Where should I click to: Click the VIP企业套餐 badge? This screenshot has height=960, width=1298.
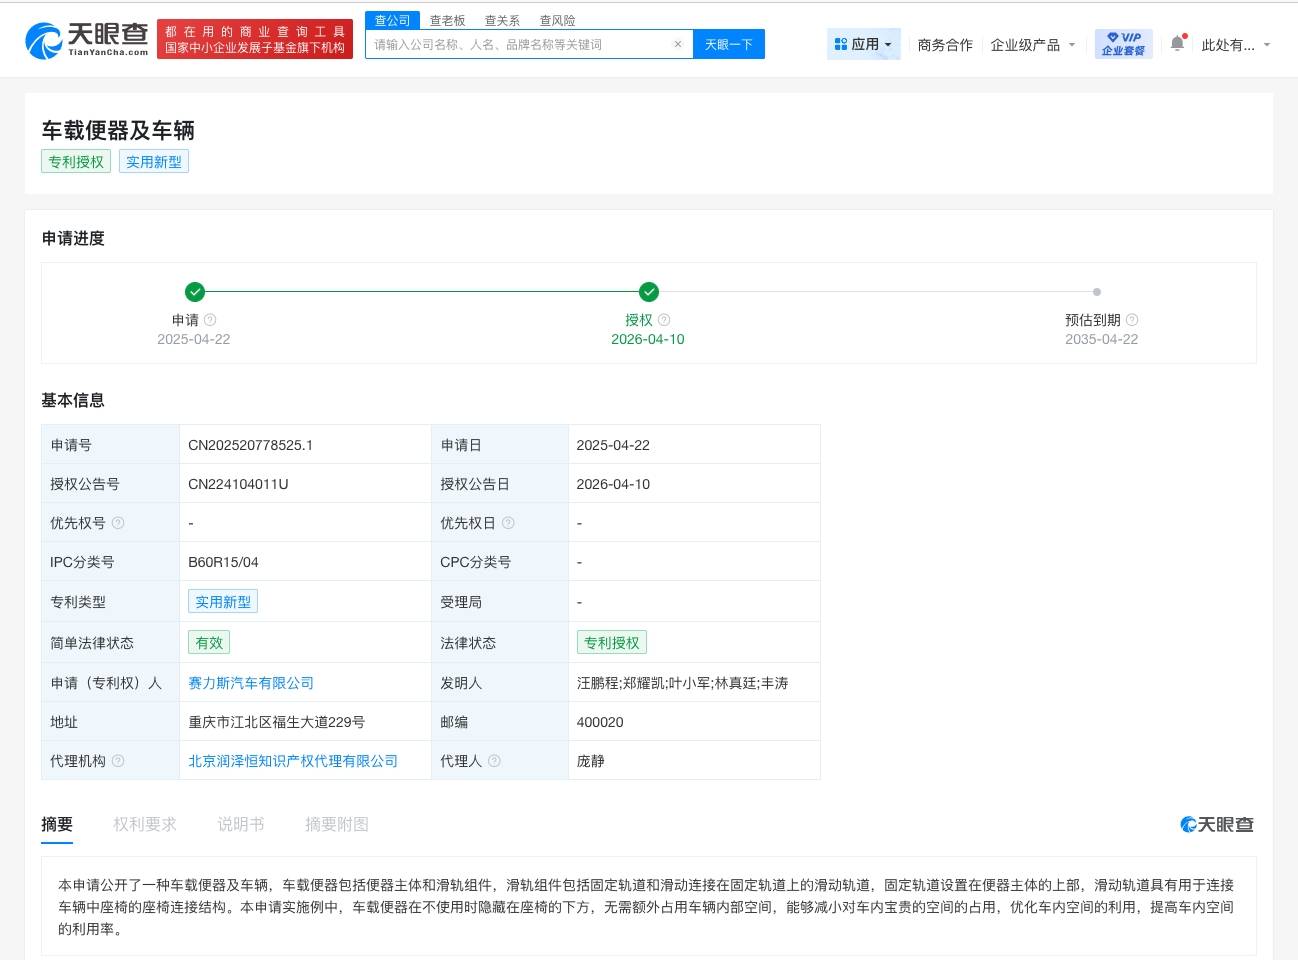(1122, 43)
